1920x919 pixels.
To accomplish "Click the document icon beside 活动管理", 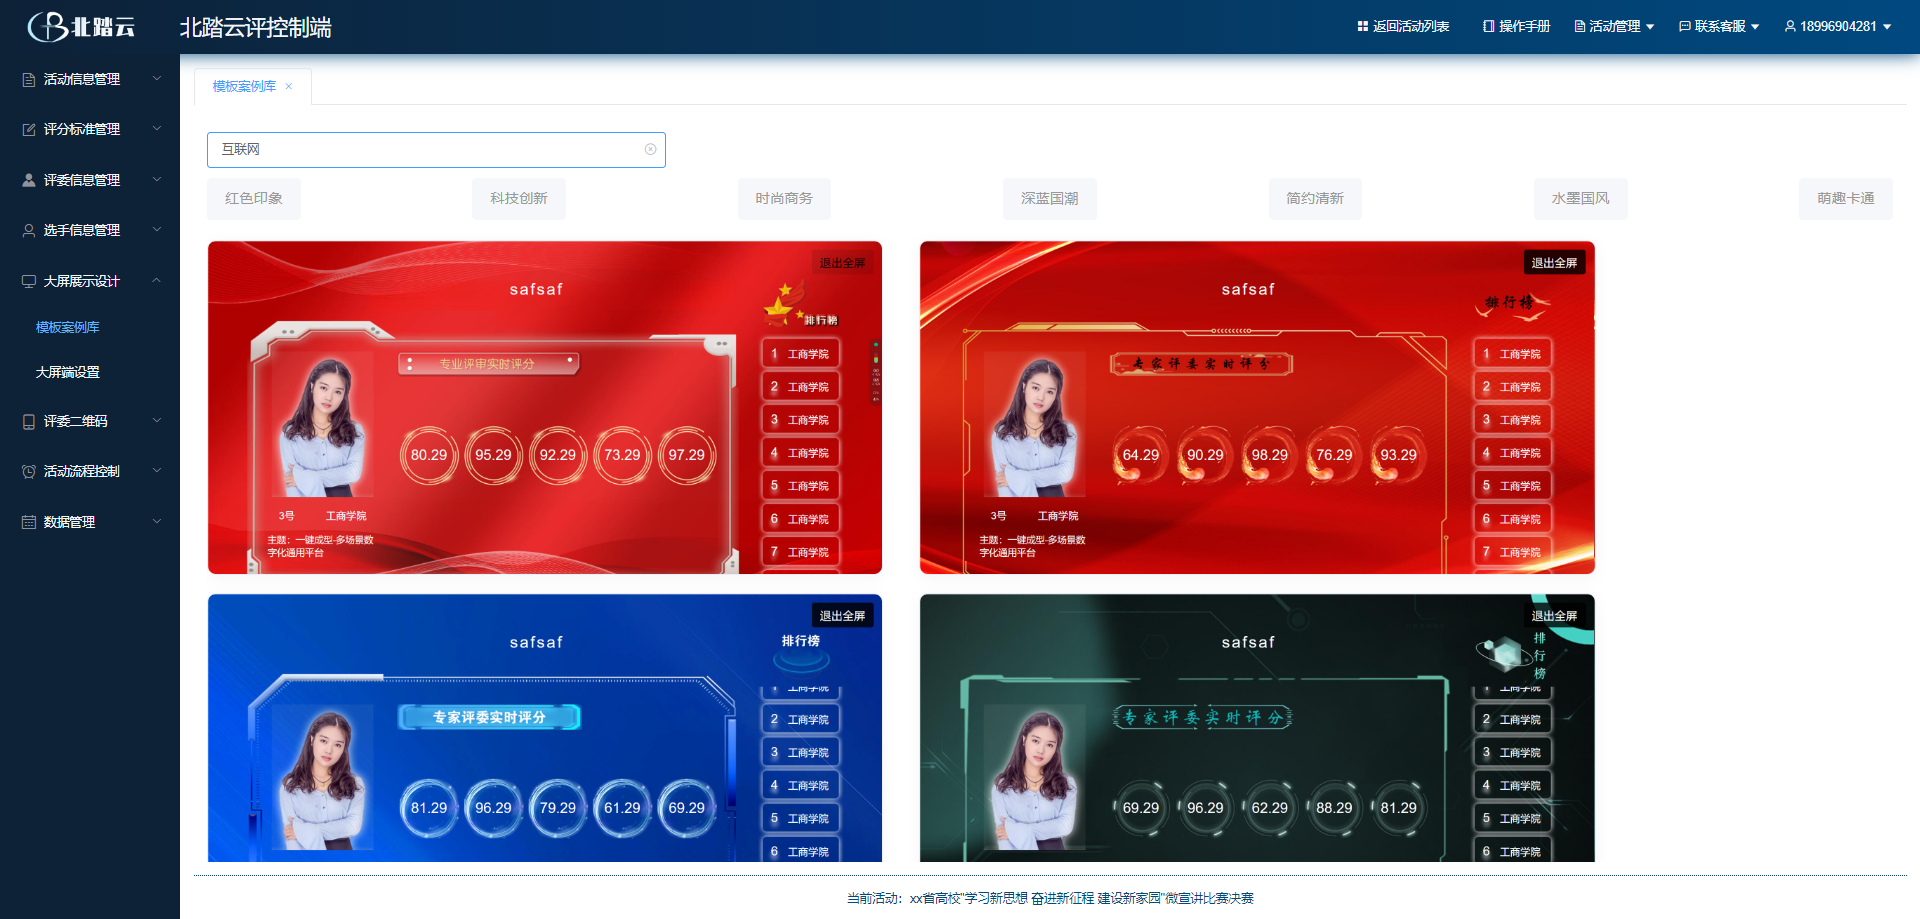I will (x=1579, y=26).
